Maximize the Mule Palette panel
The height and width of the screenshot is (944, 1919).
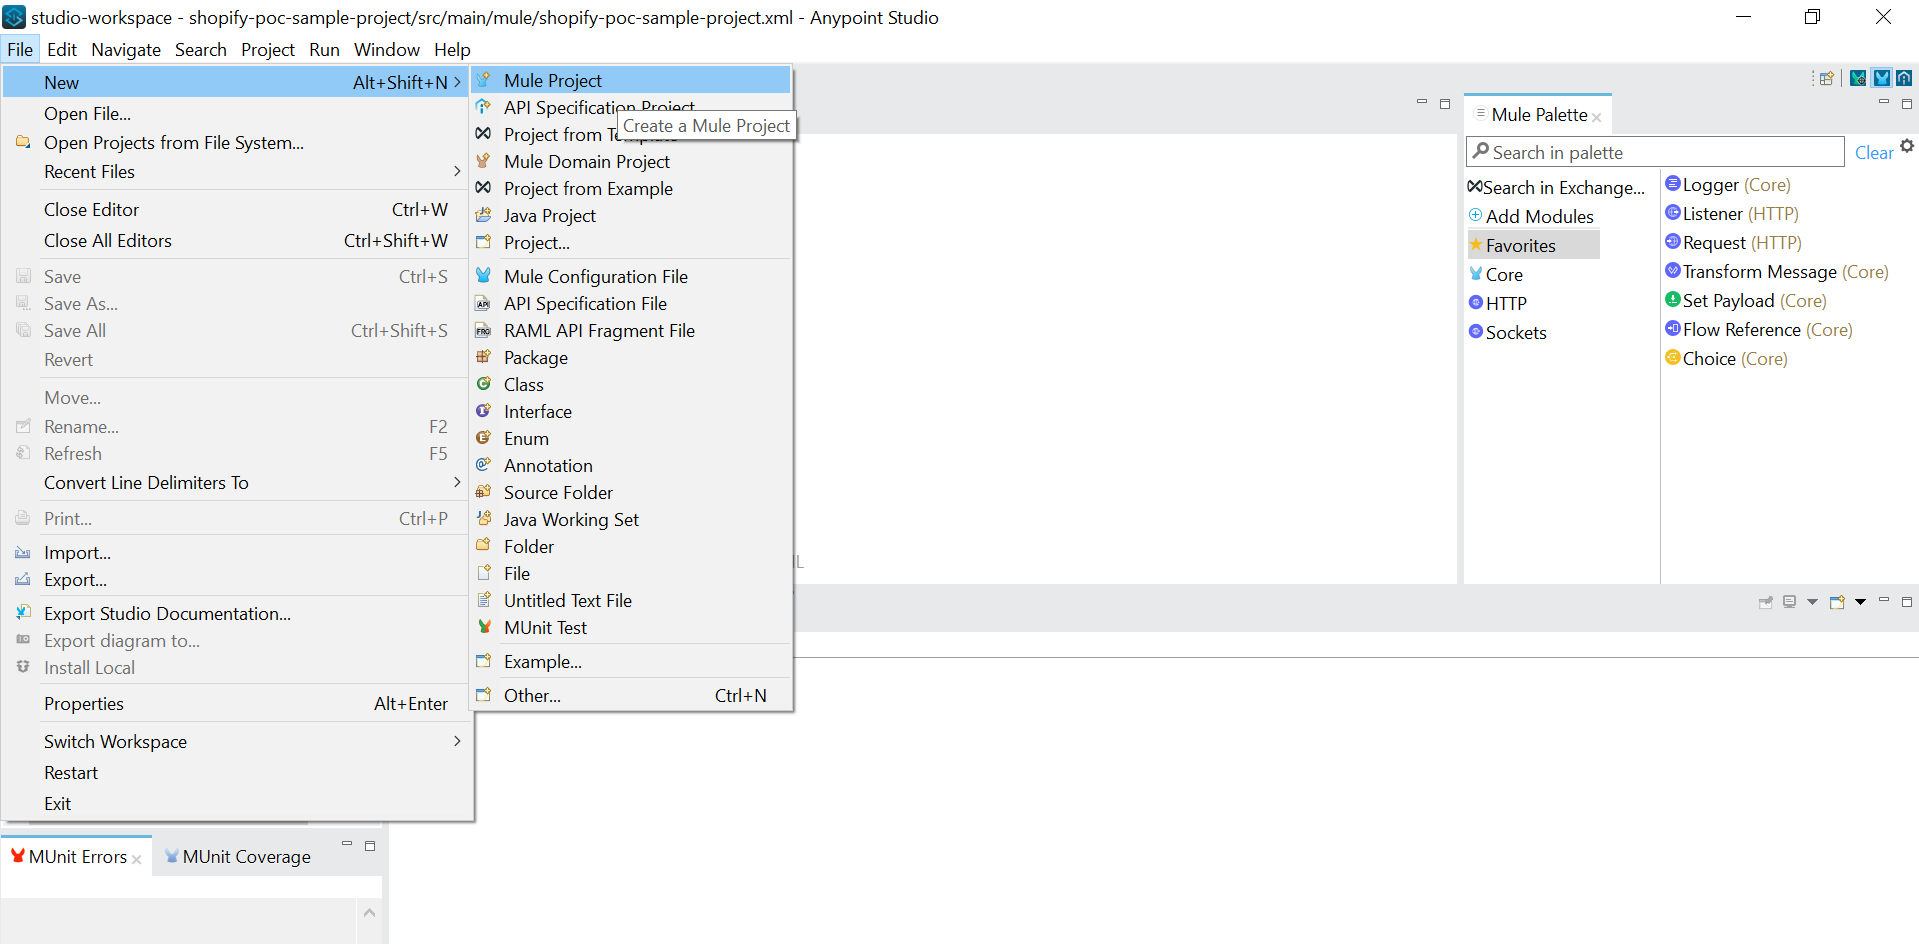[x=1907, y=104]
